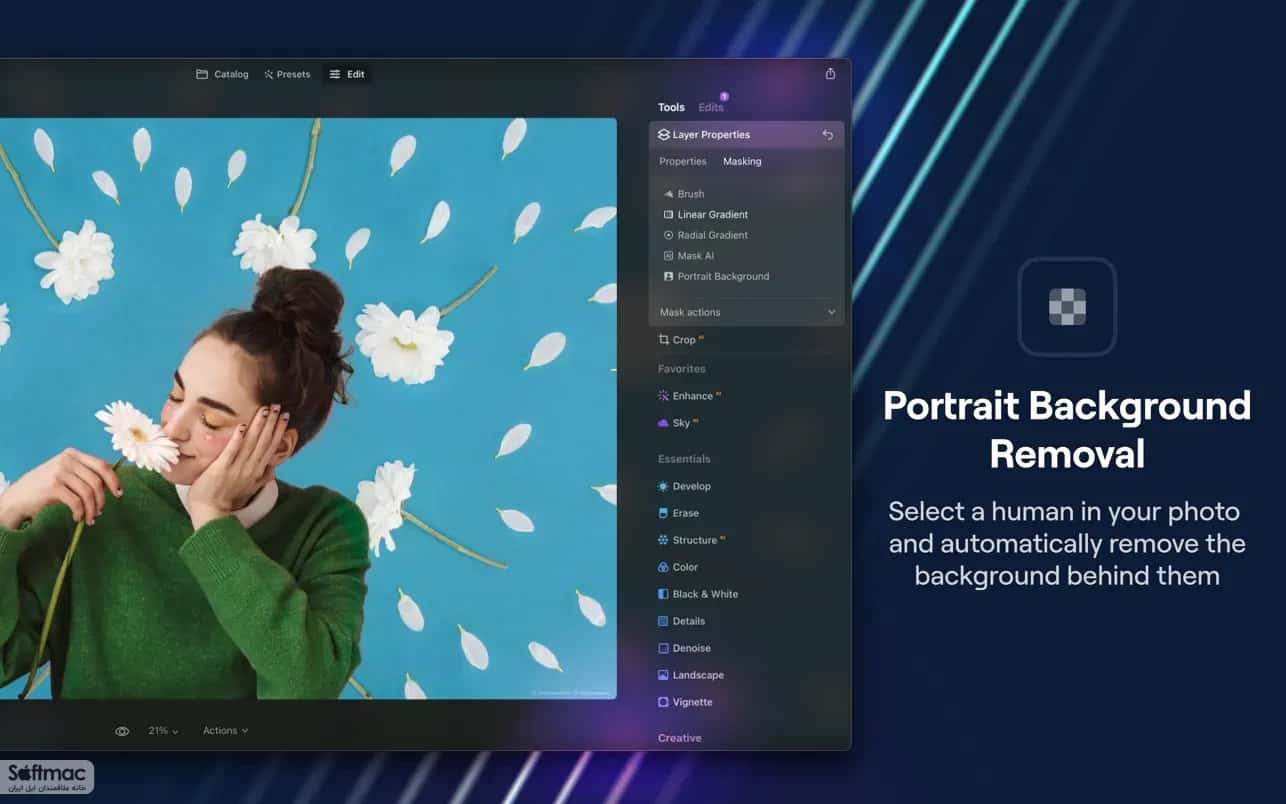Open the Details tool

(681, 621)
